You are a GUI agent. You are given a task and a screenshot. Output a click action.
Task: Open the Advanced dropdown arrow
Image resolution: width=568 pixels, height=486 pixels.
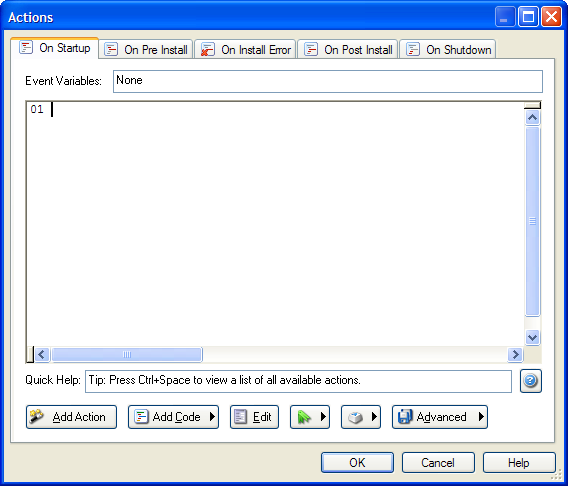(481, 417)
